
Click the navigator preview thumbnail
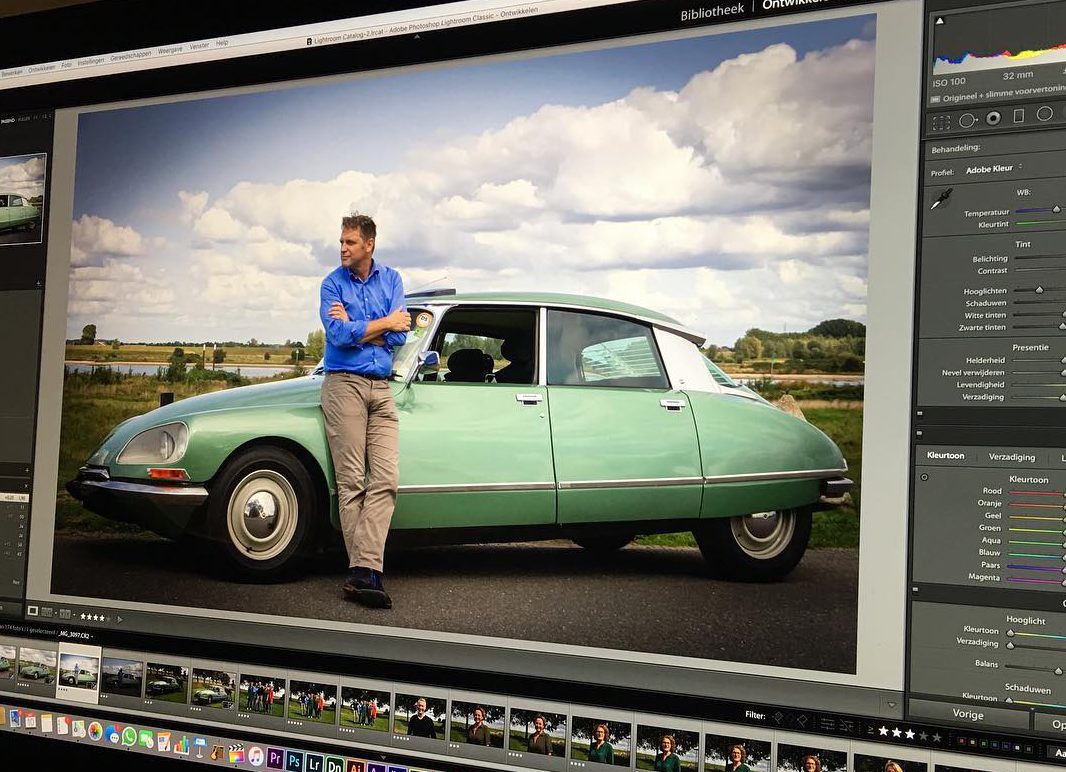click(22, 199)
